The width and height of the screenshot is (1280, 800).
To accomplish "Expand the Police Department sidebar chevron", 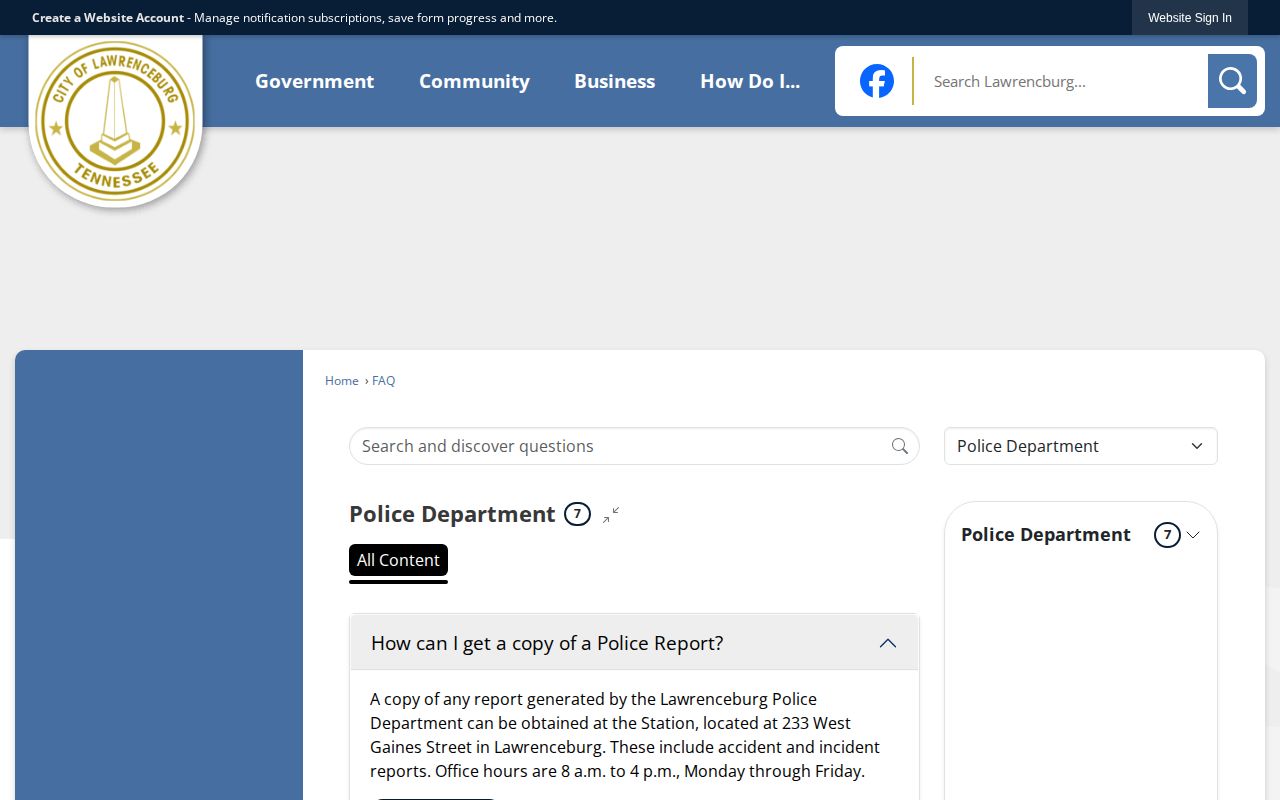I will point(1193,535).
